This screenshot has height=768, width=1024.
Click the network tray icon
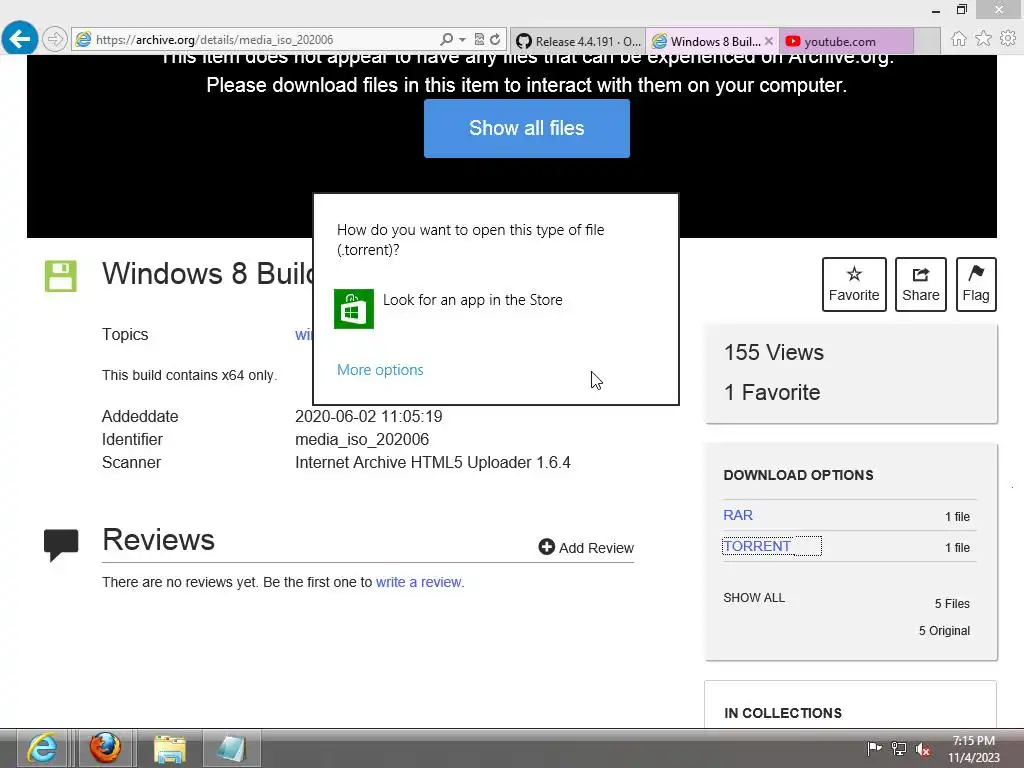[899, 749]
